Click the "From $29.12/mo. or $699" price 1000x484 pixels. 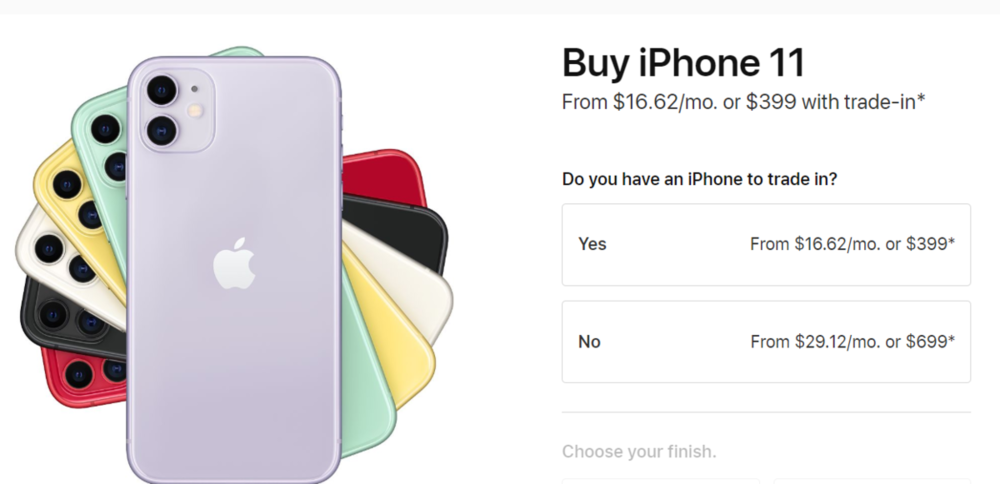click(x=852, y=342)
